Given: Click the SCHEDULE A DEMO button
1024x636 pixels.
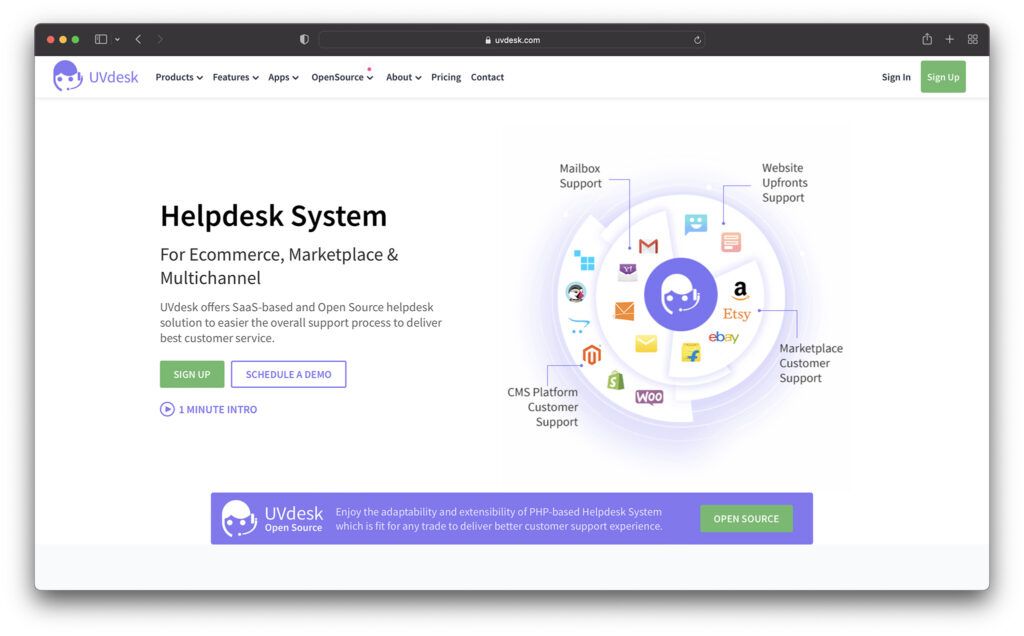Looking at the screenshot, I should [288, 374].
